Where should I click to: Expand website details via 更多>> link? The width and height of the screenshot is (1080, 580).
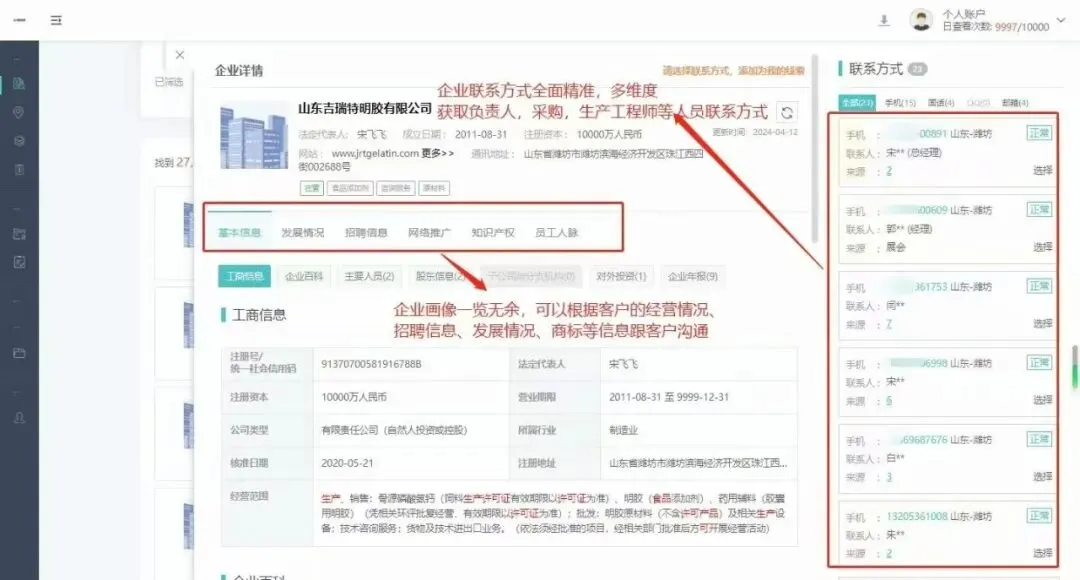pos(434,152)
